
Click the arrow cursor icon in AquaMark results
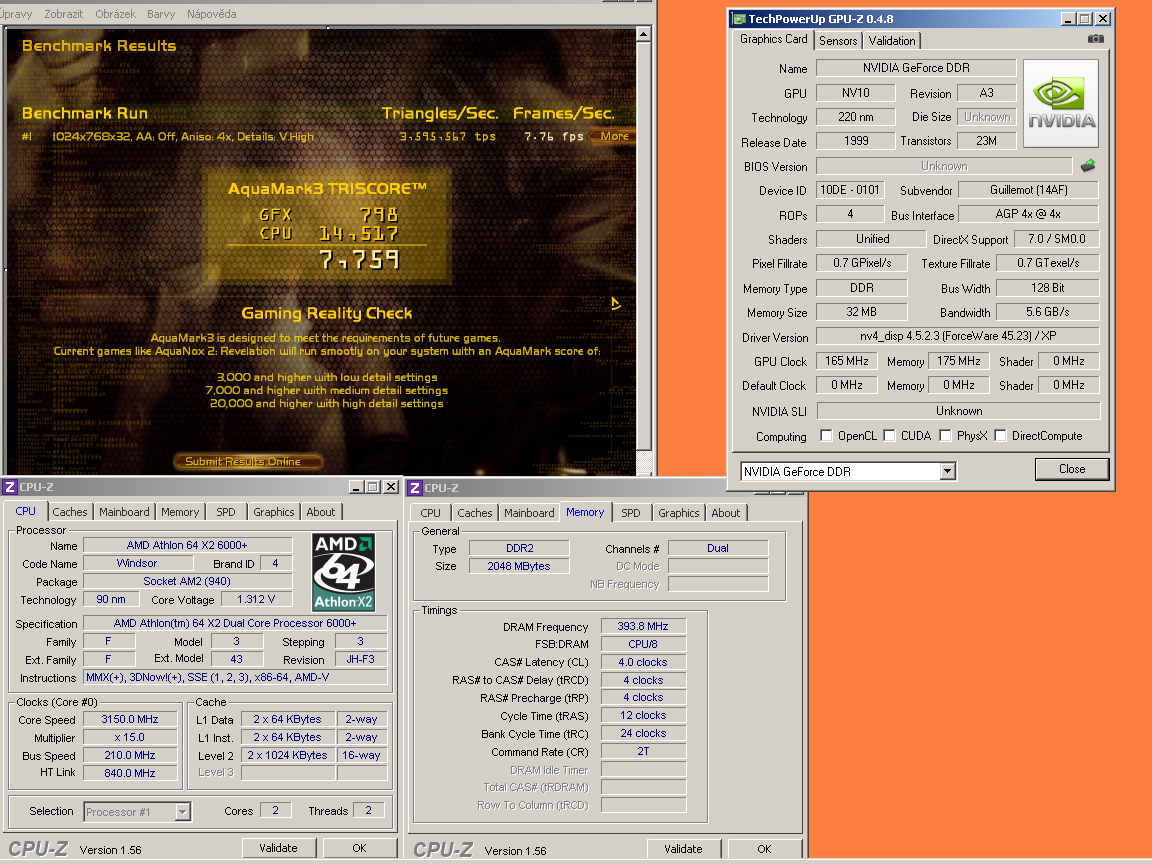[616, 303]
